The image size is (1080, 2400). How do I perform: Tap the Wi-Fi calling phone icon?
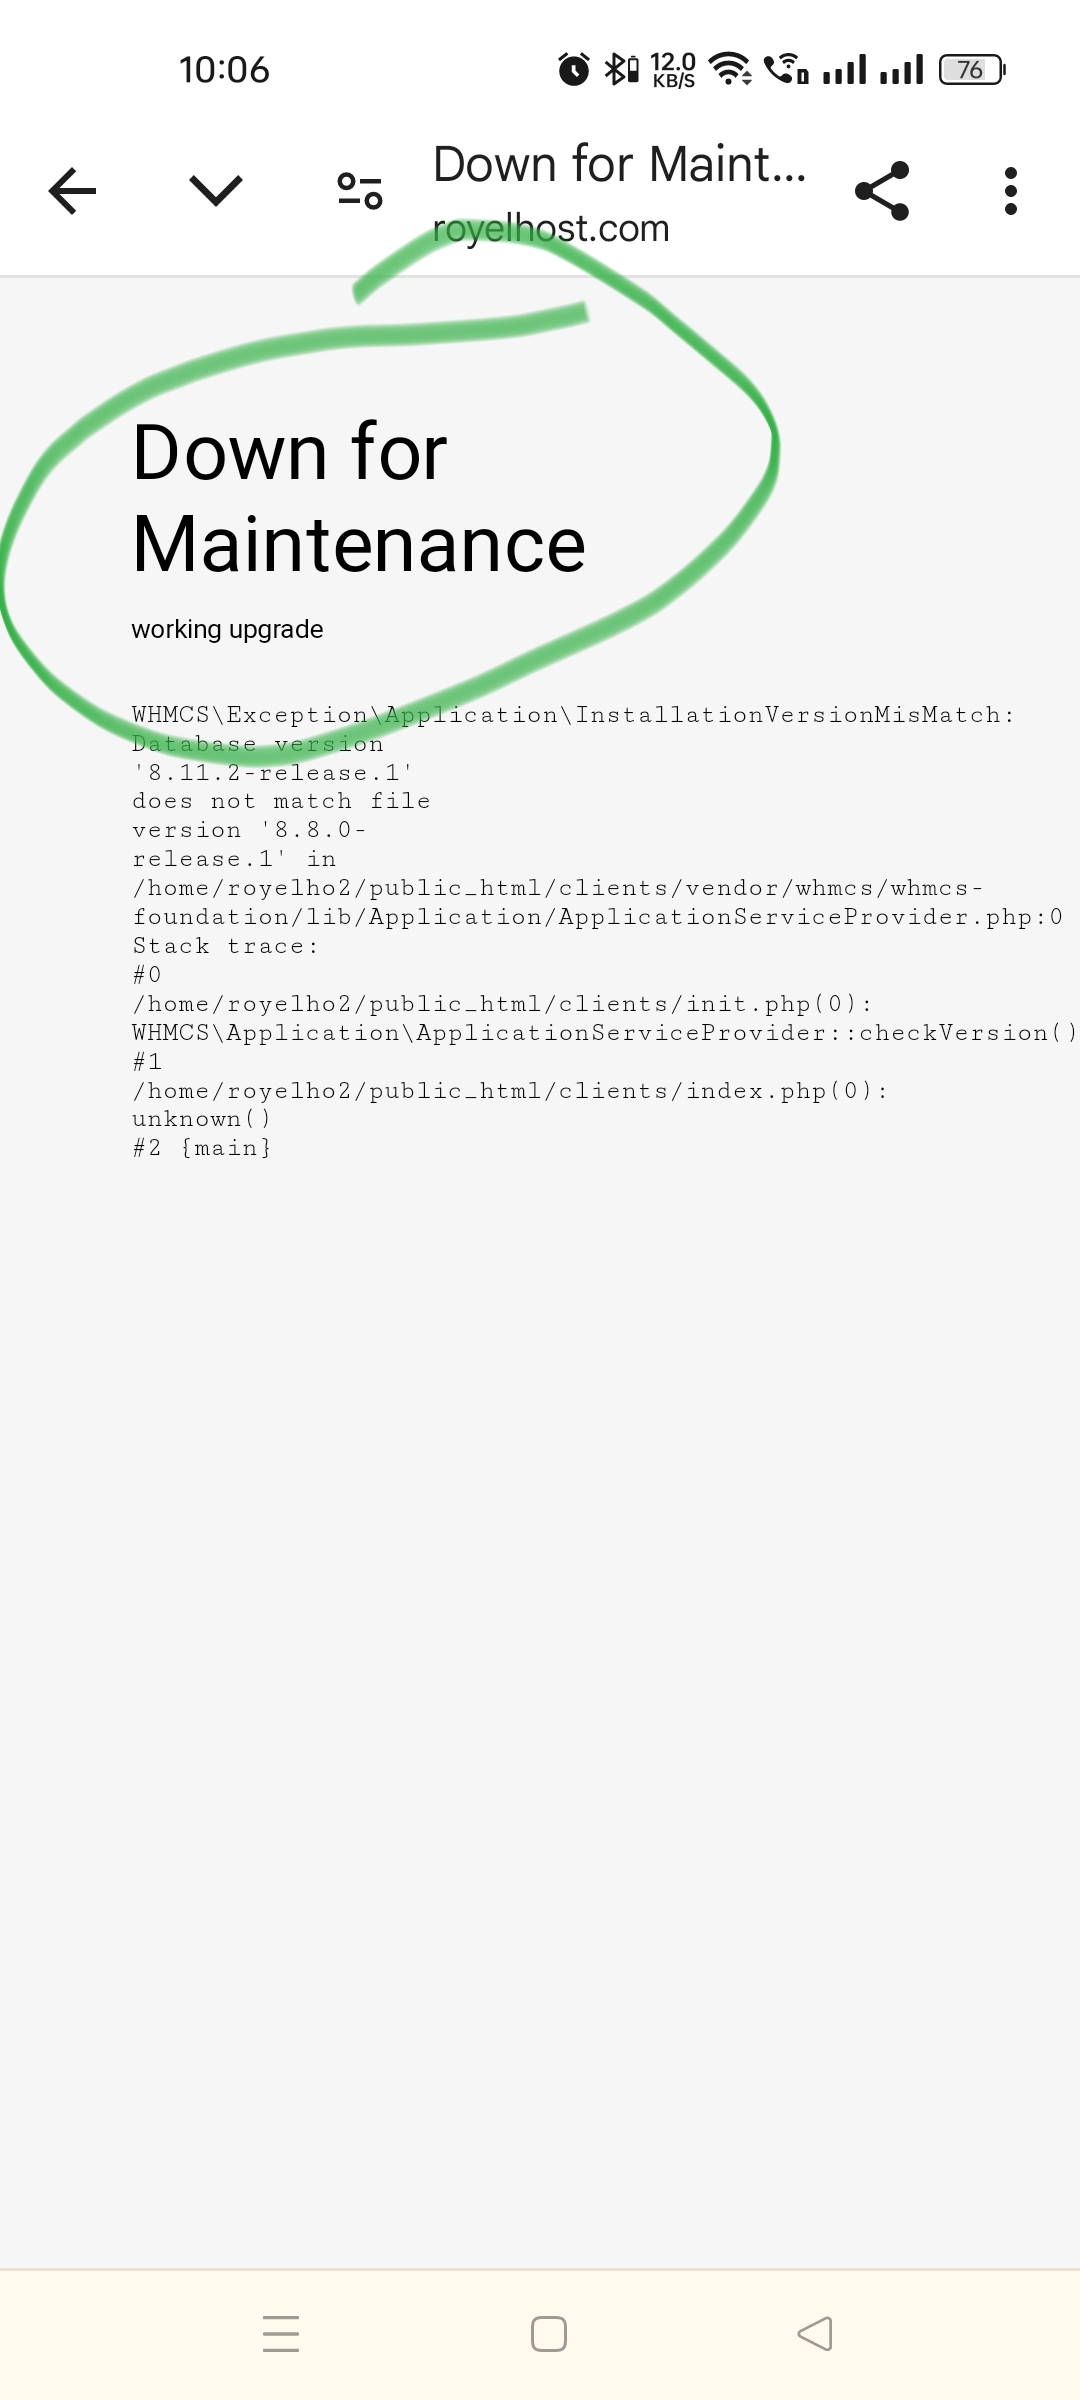pyautogui.click(x=786, y=69)
